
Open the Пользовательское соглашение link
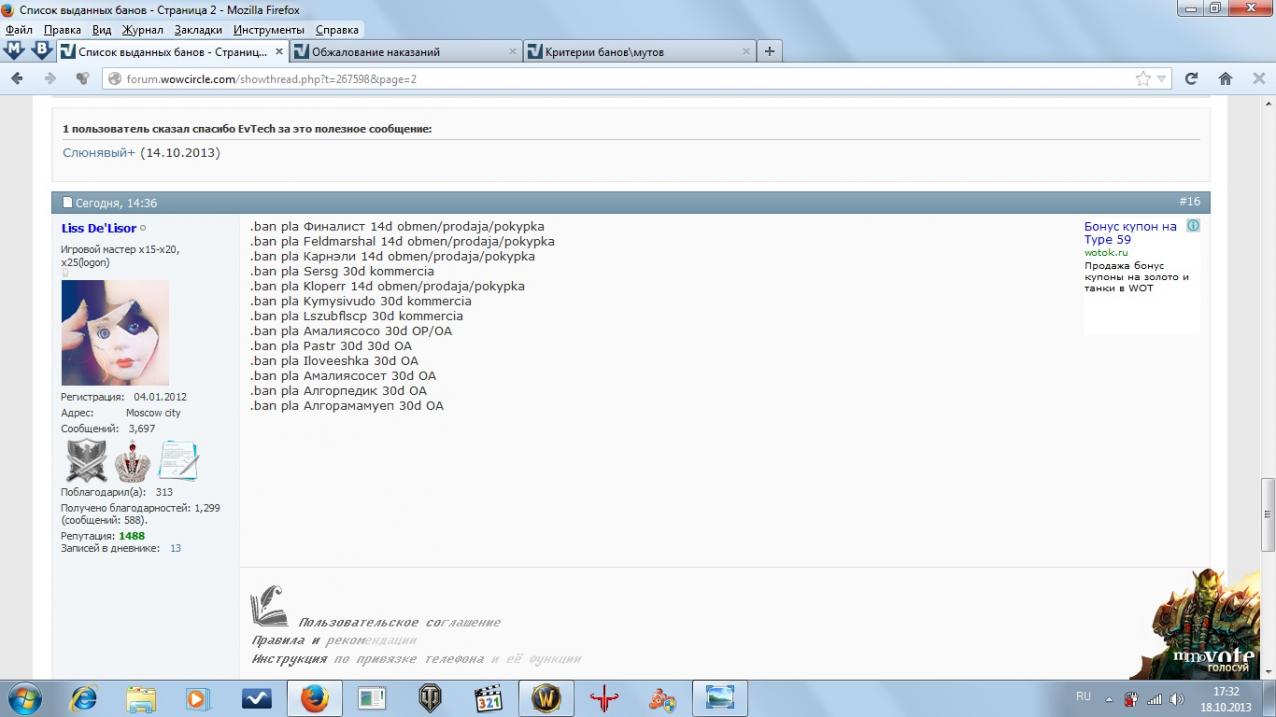tap(399, 622)
